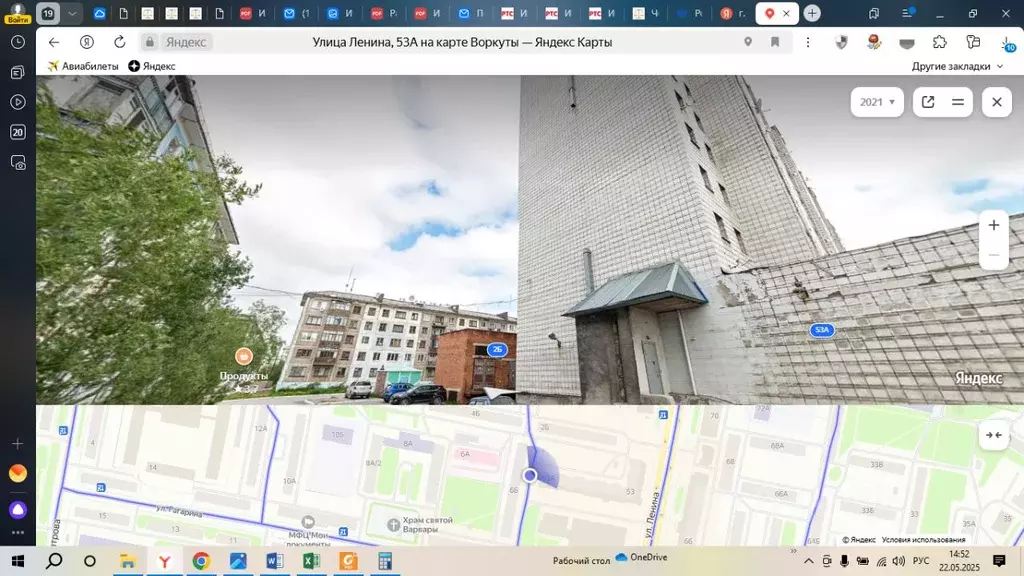Go back with the browser back arrow
1024x576 pixels.
click(54, 42)
